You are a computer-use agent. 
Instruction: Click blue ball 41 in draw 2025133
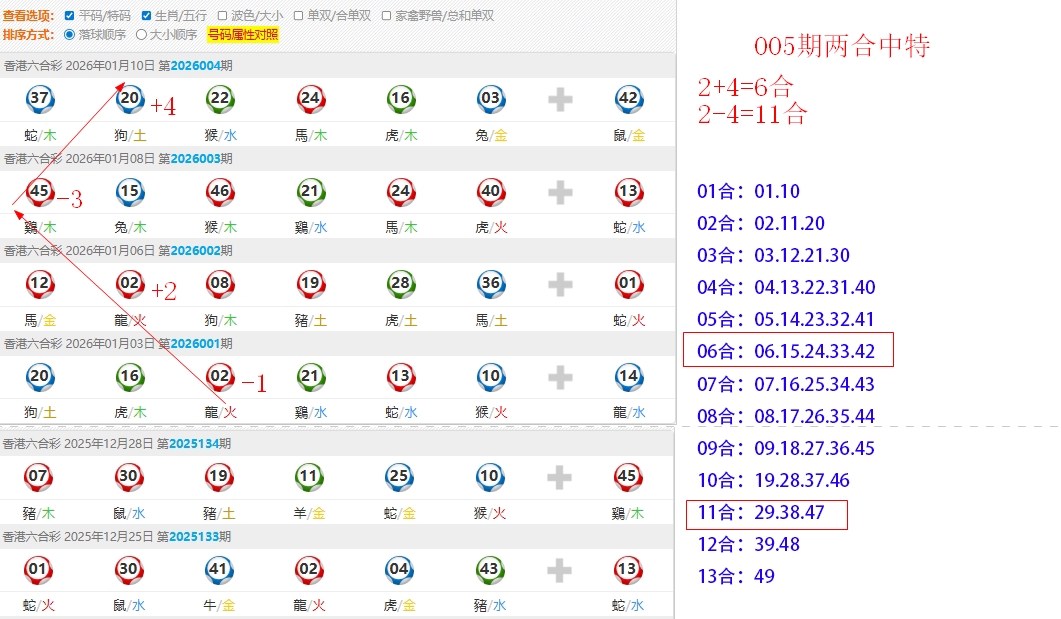tap(220, 570)
